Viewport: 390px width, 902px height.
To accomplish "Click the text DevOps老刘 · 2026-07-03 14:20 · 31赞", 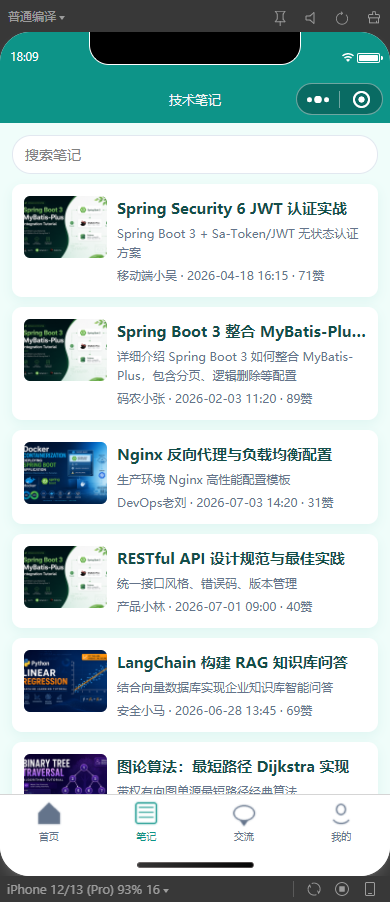I will [x=225, y=503].
